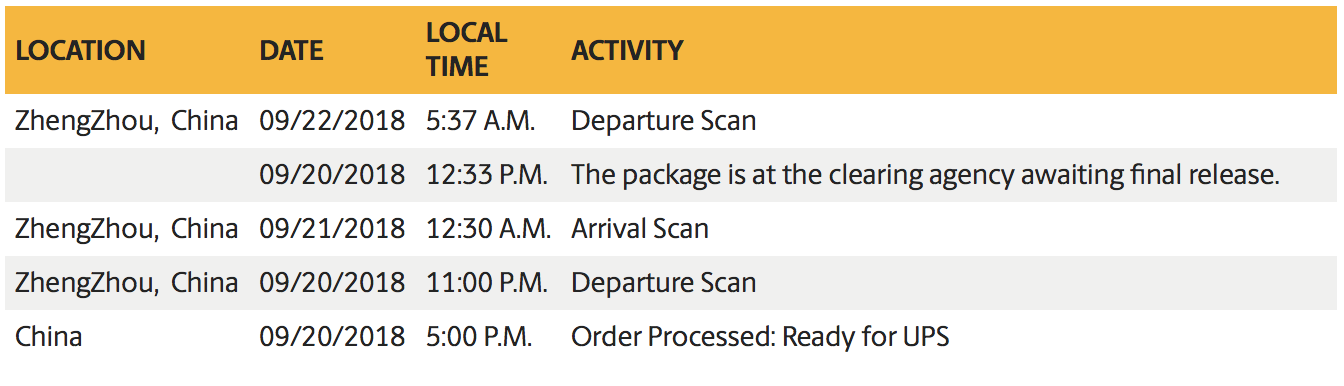
Task: Click the clearing agency awaiting final release text
Action: tap(925, 175)
